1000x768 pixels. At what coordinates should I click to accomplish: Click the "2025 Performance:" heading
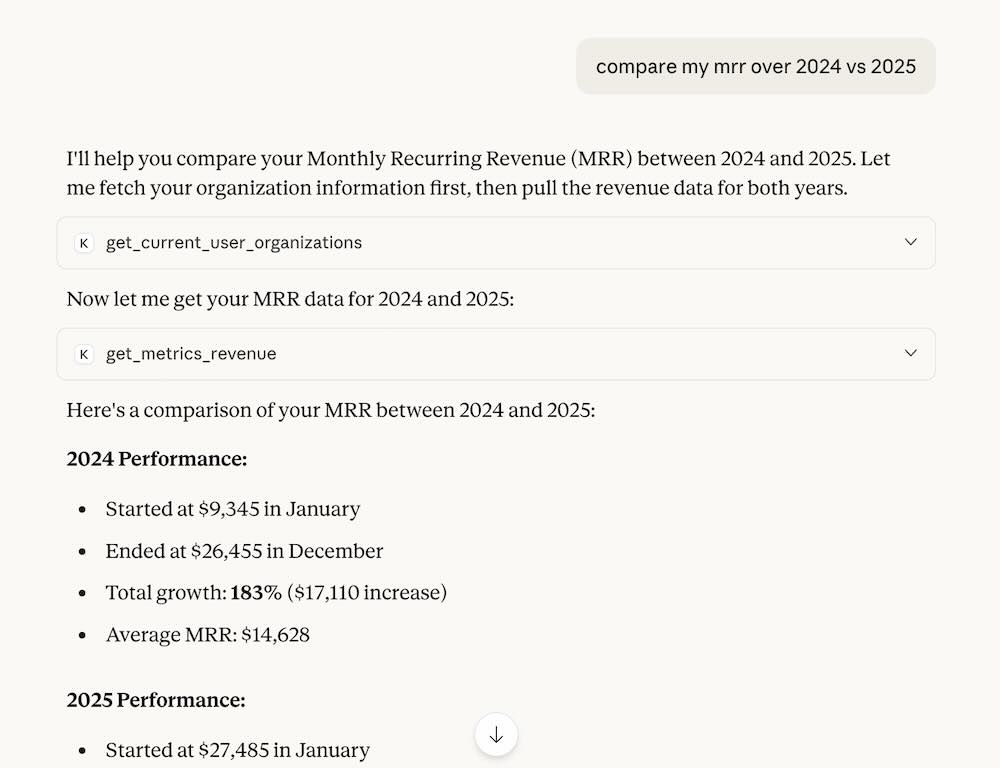[x=156, y=700]
